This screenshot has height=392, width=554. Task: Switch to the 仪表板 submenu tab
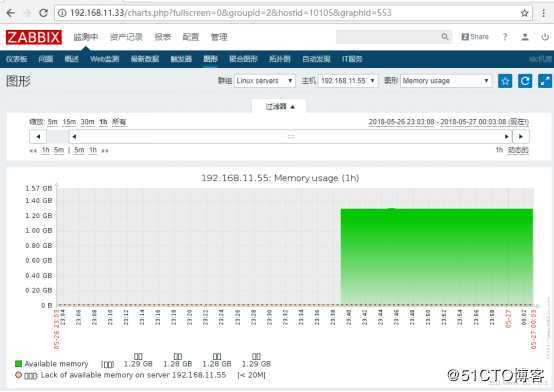click(17, 59)
